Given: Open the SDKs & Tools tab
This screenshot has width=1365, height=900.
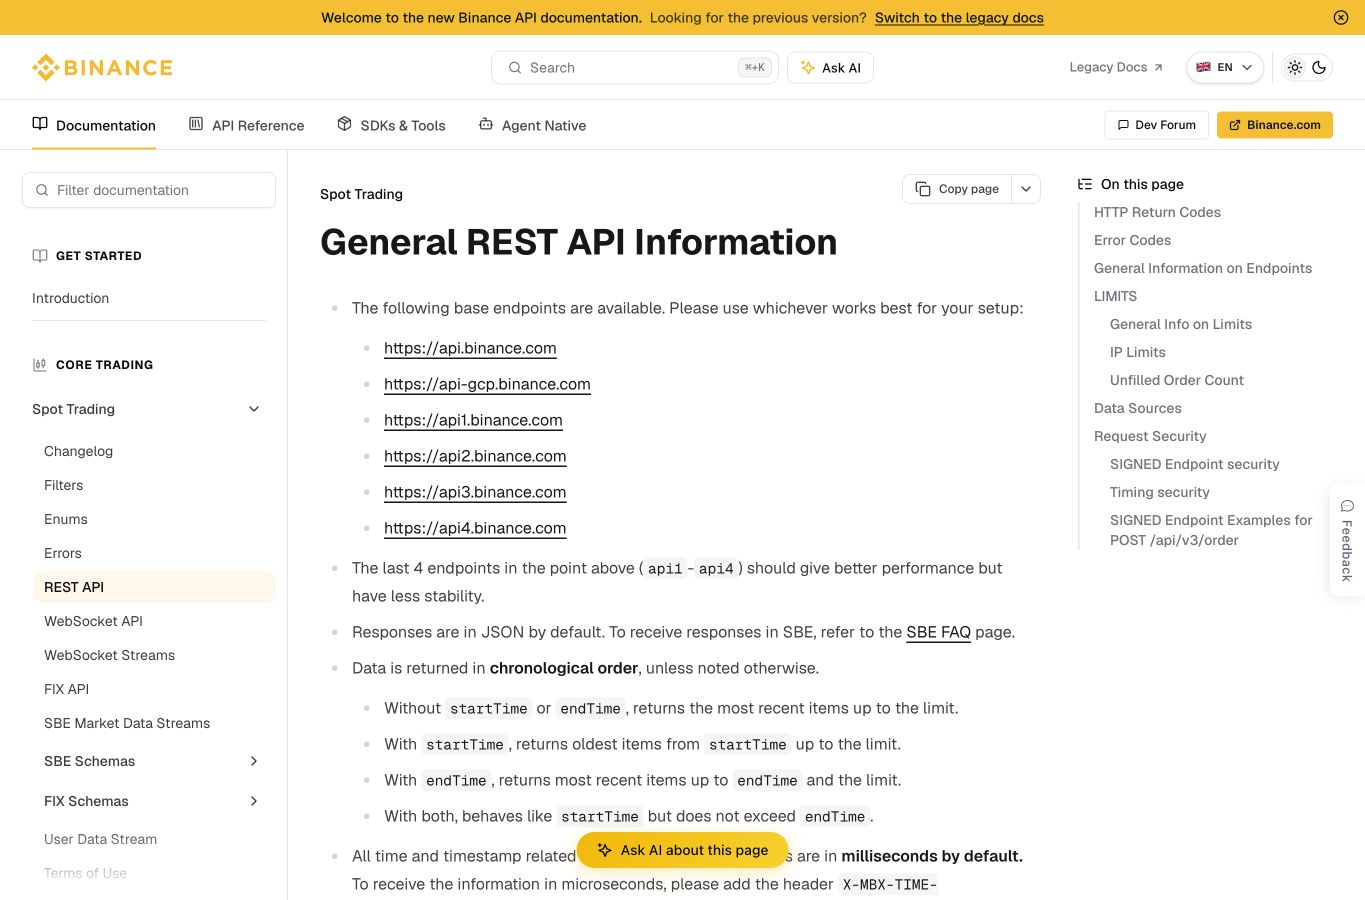Looking at the screenshot, I should tap(391, 125).
